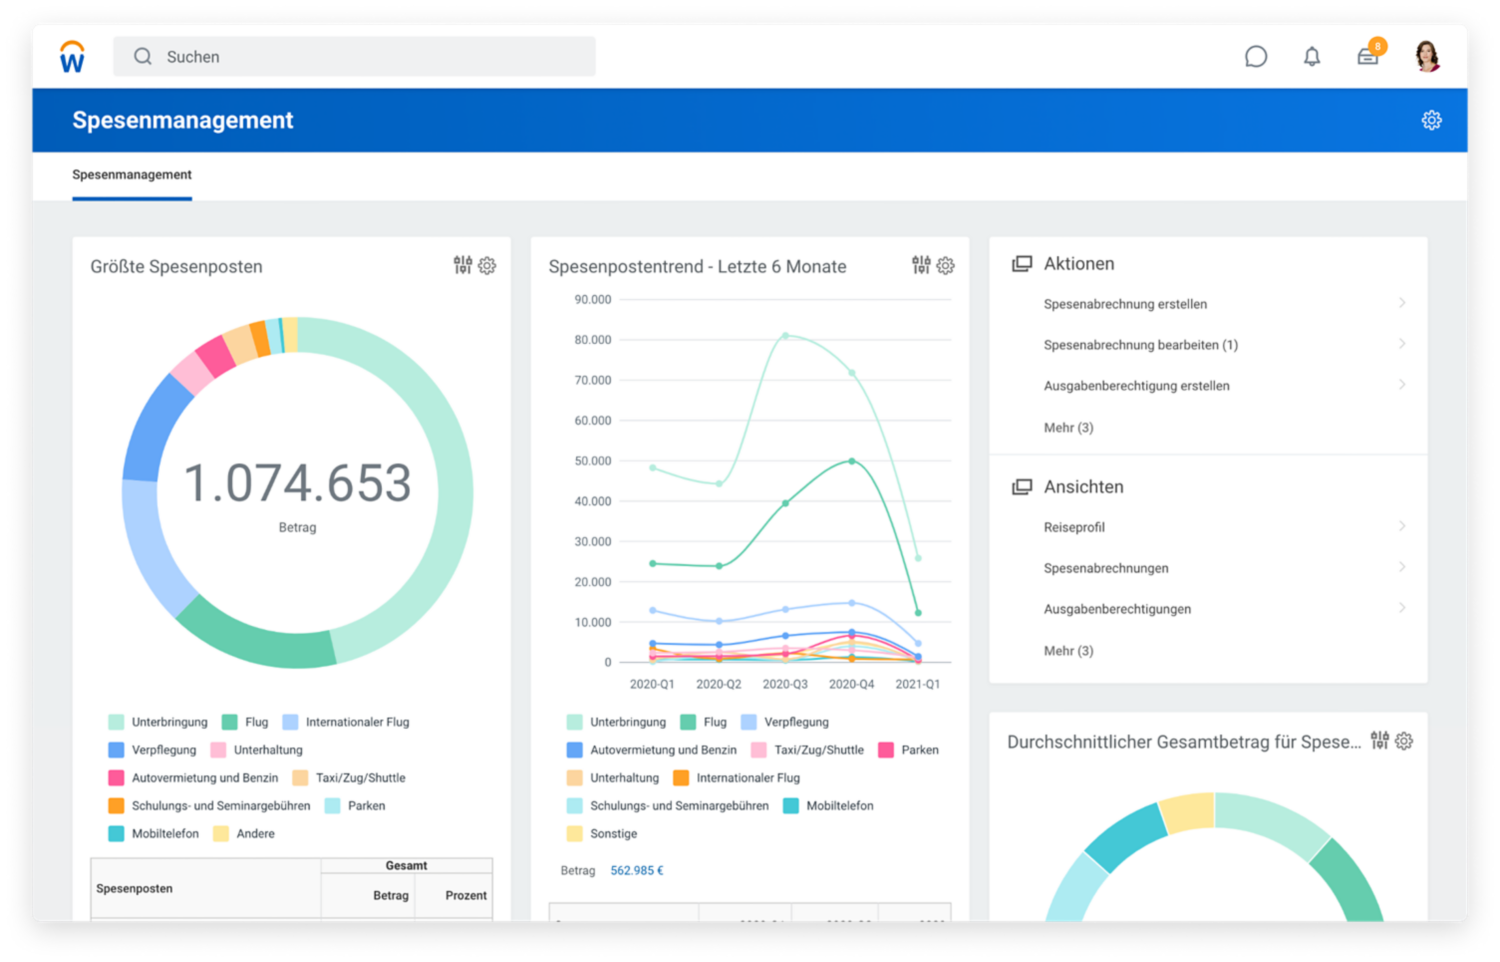1500x962 pixels.
Task: Focus the Suchen search field
Action: point(354,57)
